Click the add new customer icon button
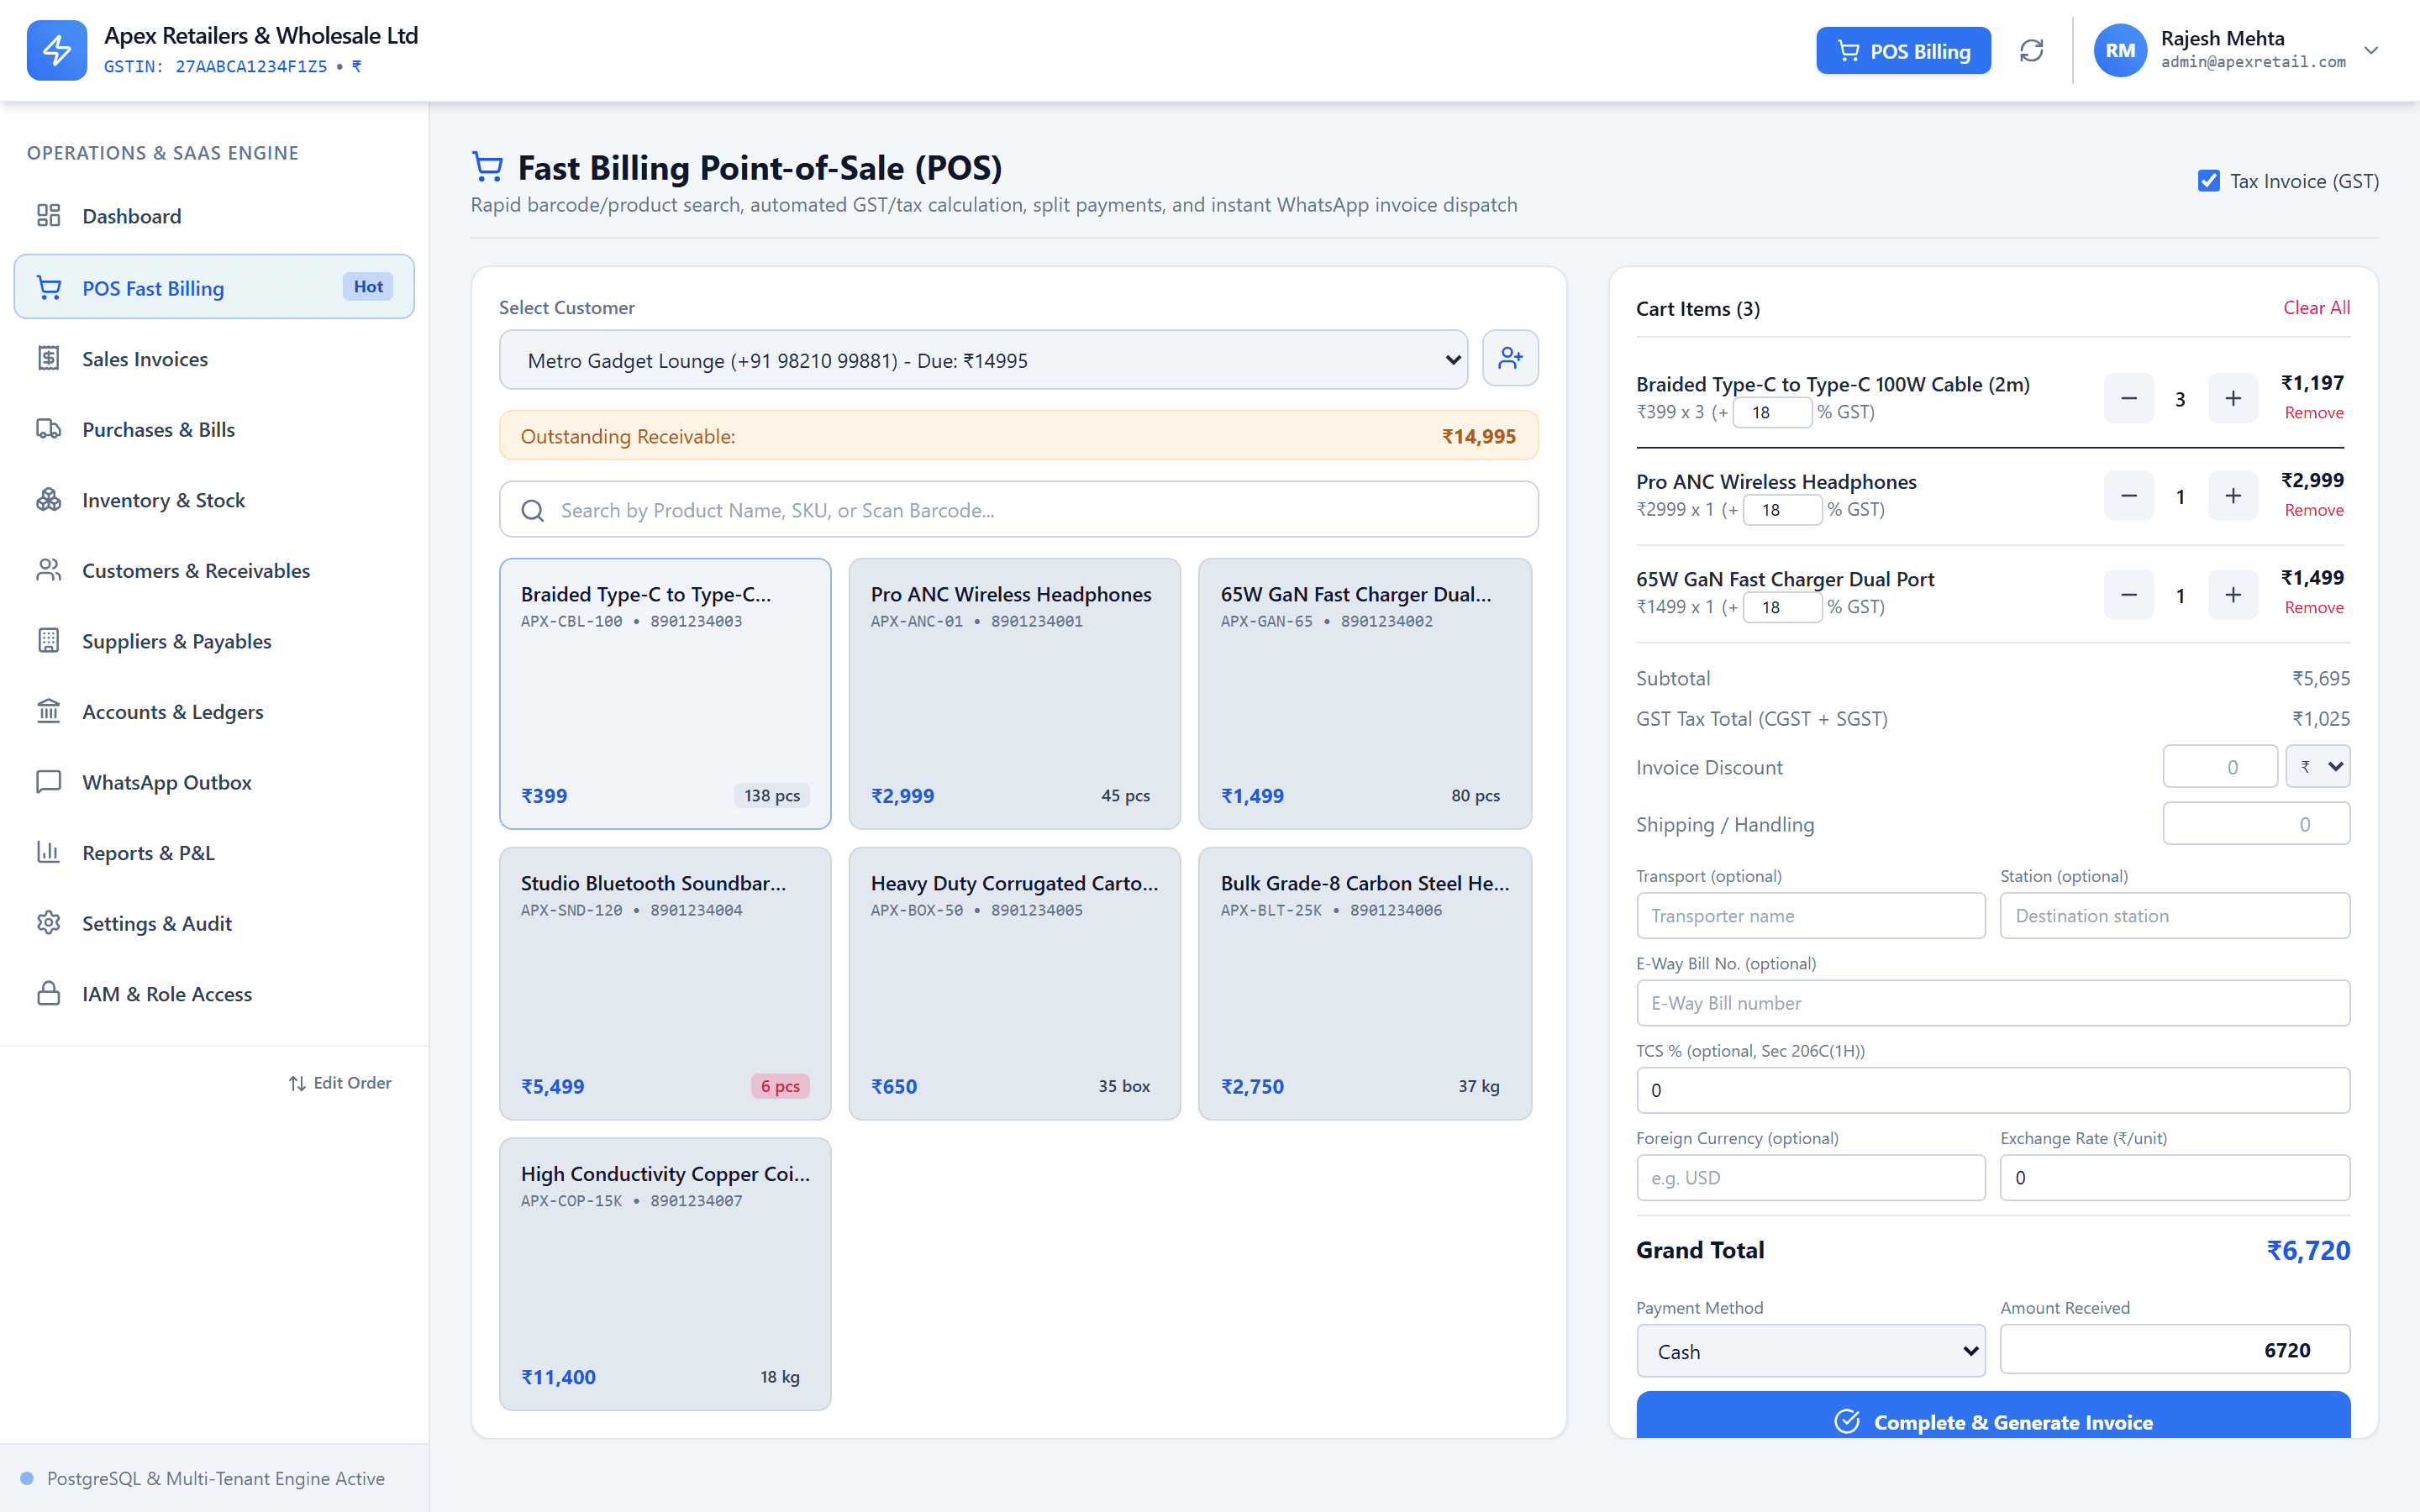Image resolution: width=2420 pixels, height=1512 pixels. [1510, 359]
